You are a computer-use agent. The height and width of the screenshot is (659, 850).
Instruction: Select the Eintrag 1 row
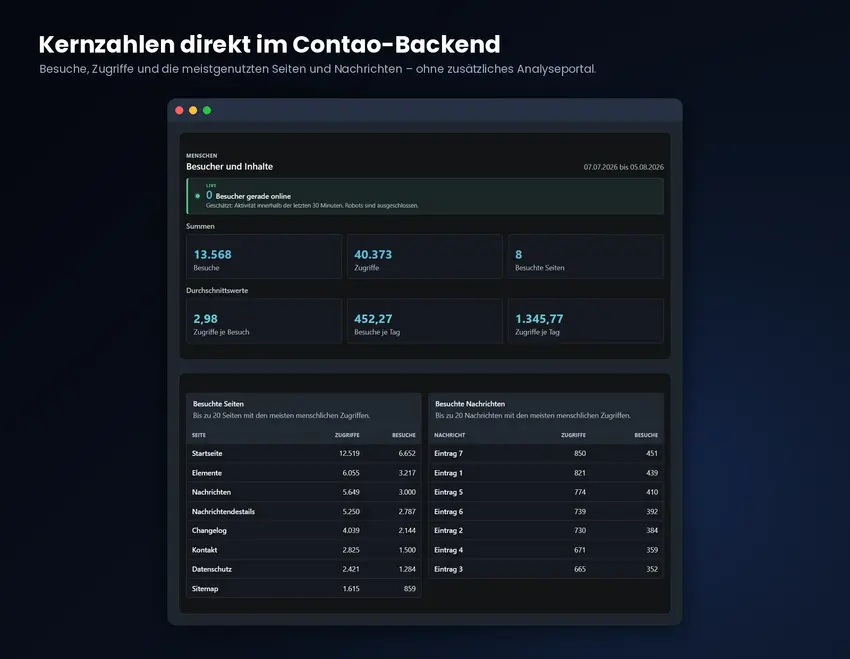[546, 473]
